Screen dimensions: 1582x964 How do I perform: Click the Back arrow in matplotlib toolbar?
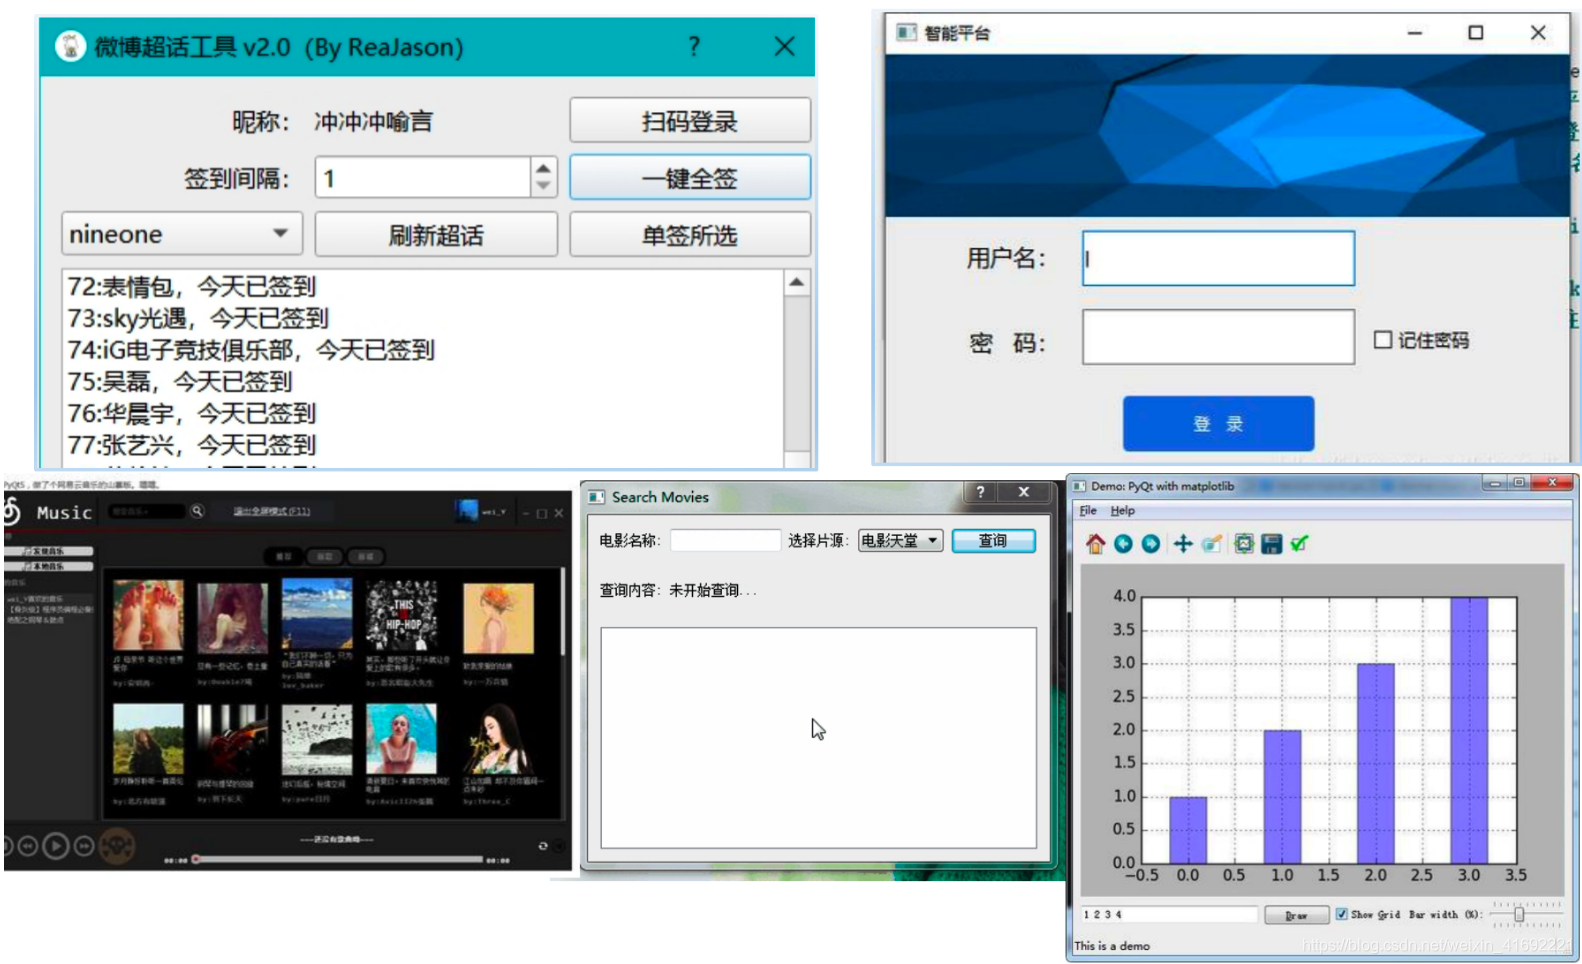click(x=1123, y=543)
